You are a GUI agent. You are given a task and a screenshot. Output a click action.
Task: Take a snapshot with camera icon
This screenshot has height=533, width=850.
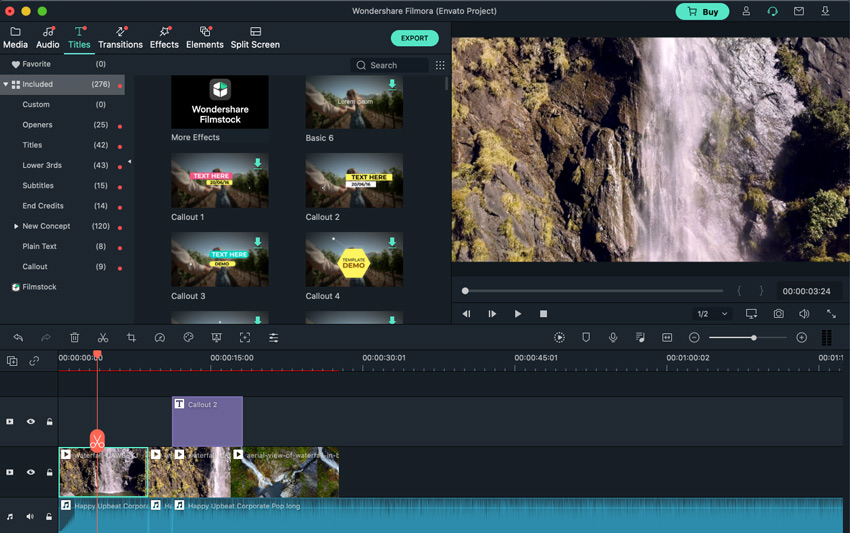click(778, 314)
